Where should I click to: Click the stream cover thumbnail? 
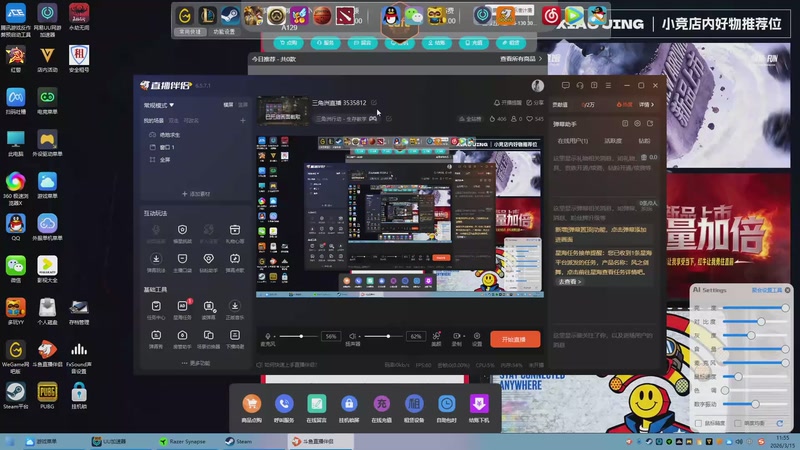(x=283, y=110)
